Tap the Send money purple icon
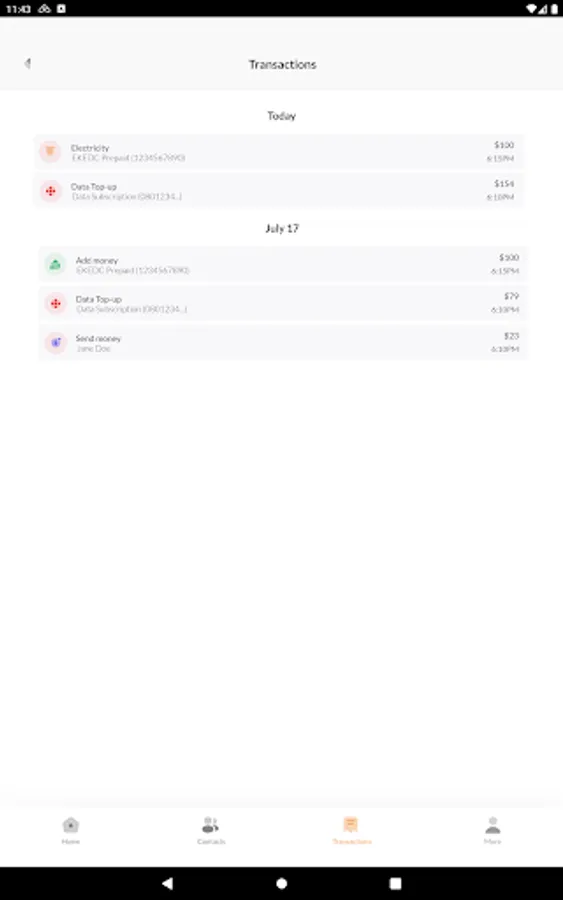 [56, 343]
